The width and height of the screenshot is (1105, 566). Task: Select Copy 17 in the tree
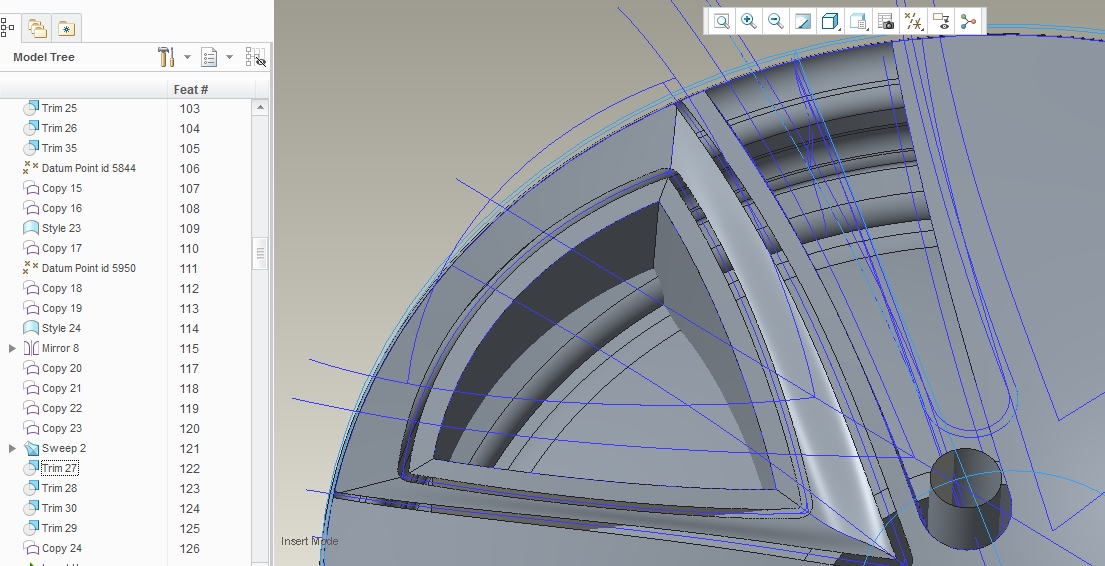coord(61,248)
